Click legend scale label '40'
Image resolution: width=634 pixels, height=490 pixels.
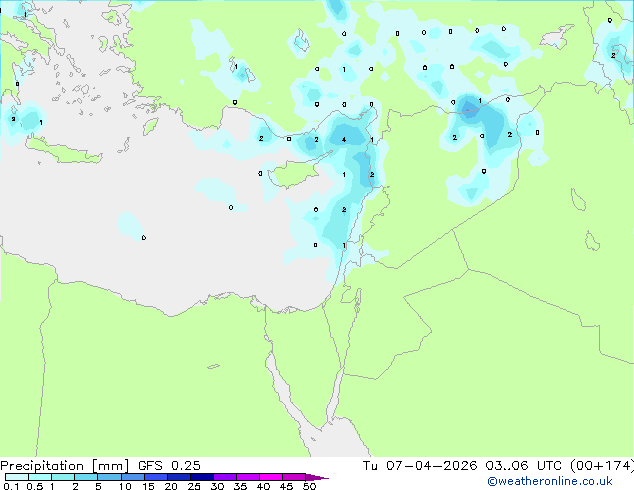point(263,486)
